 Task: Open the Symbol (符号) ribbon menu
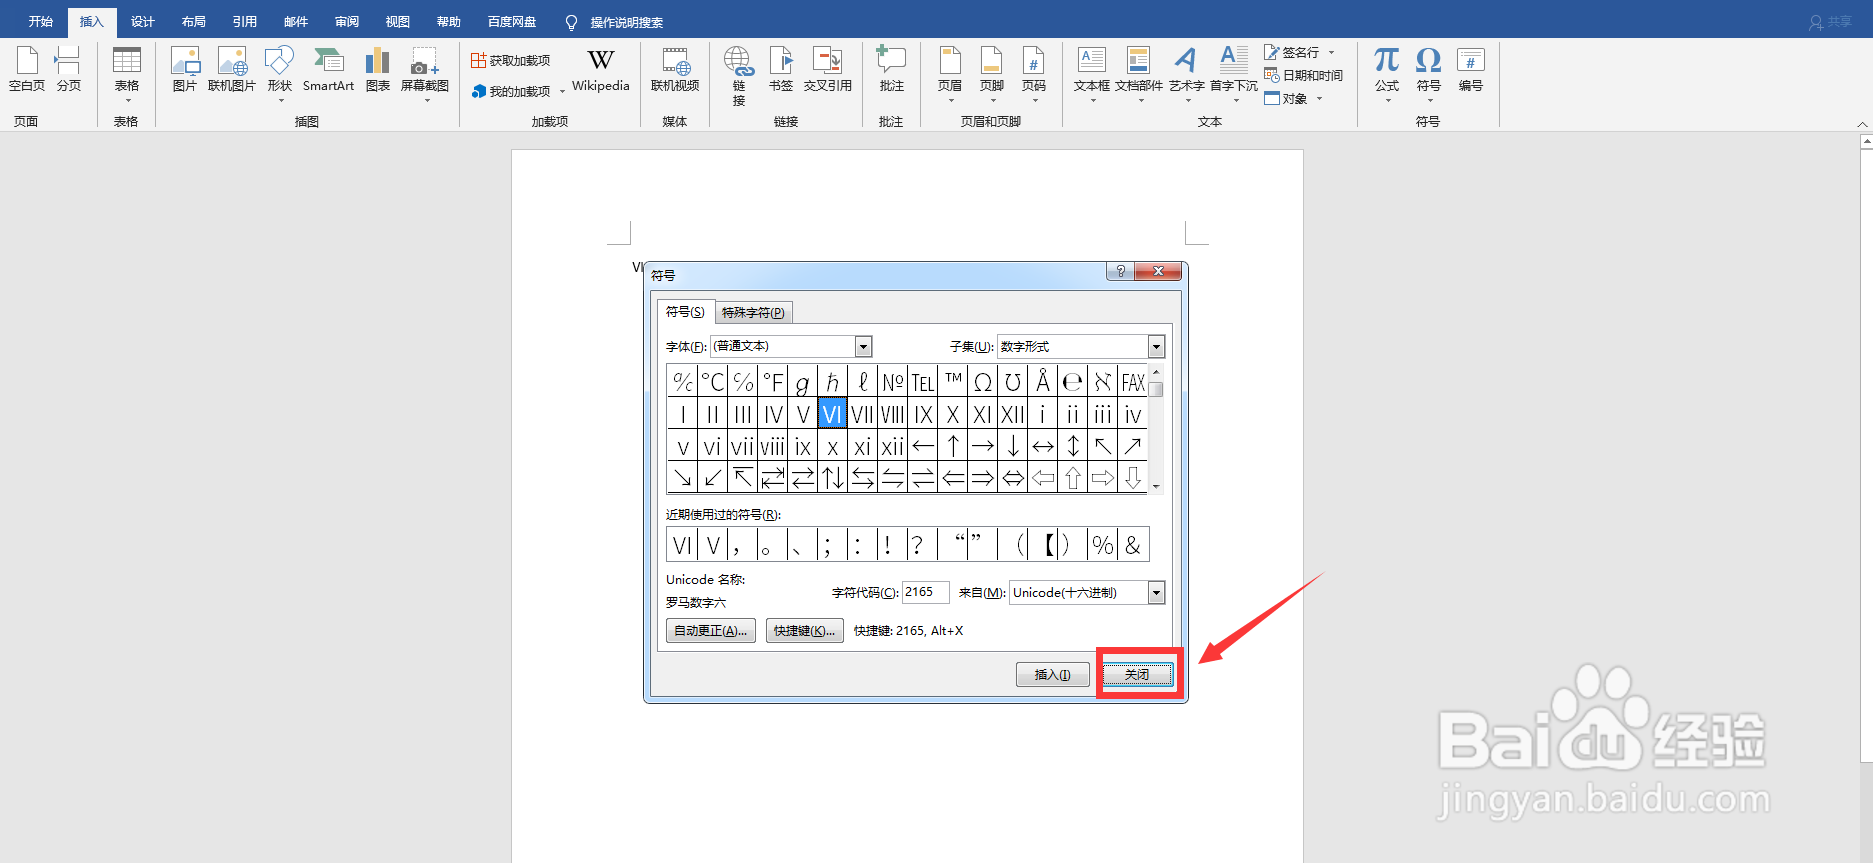pyautogui.click(x=1429, y=74)
